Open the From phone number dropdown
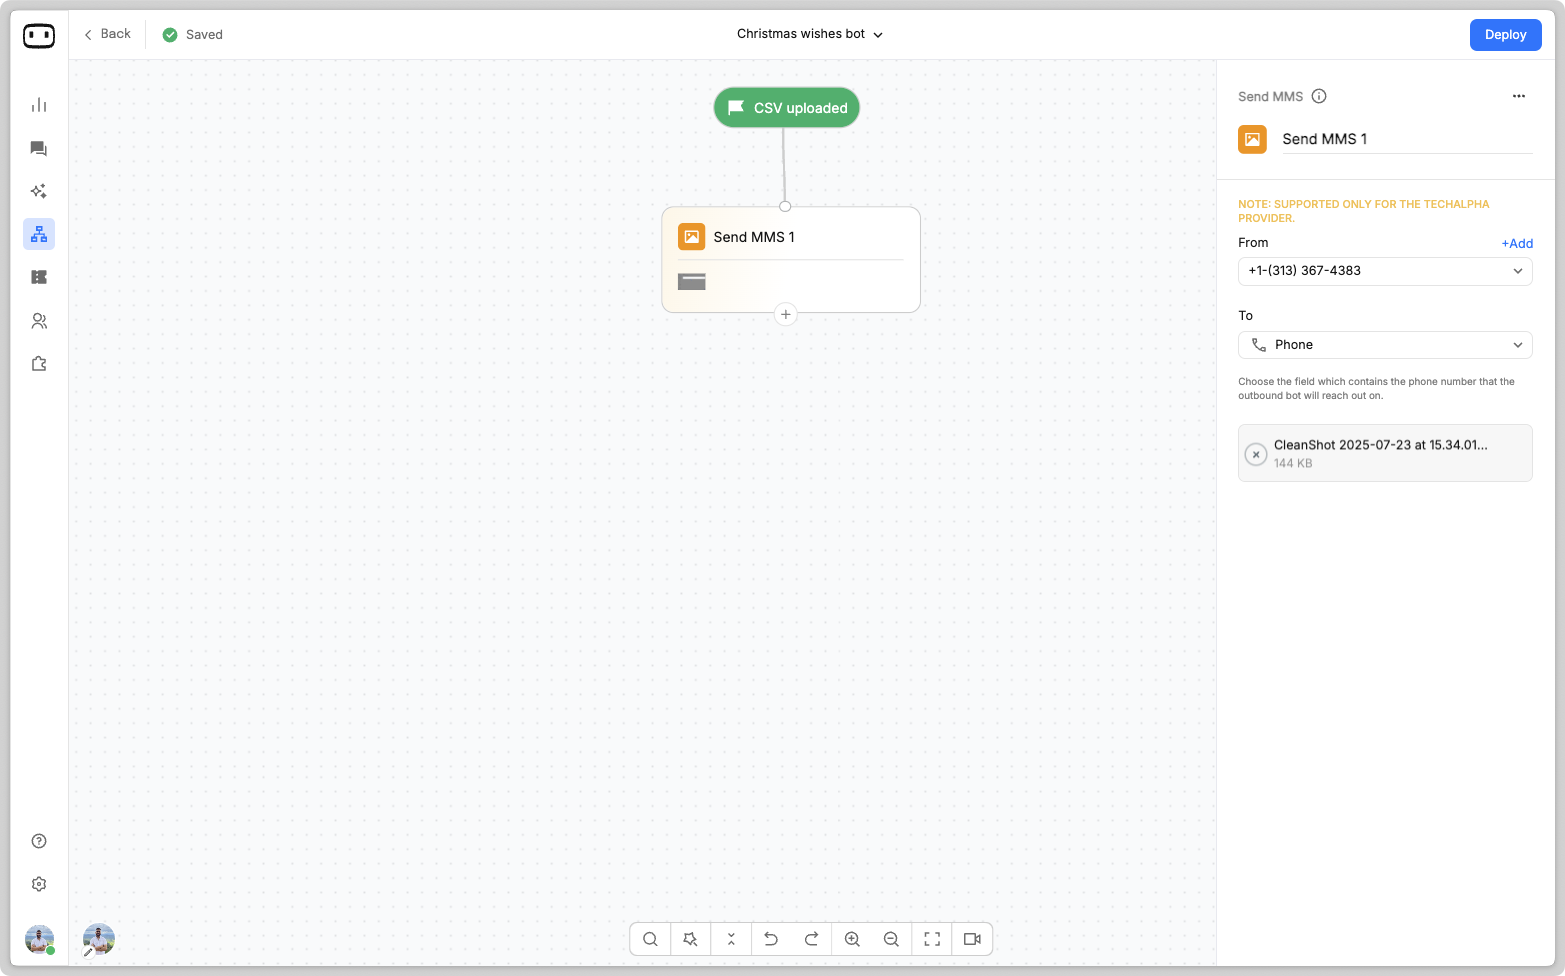Image resolution: width=1565 pixels, height=976 pixels. point(1384,271)
